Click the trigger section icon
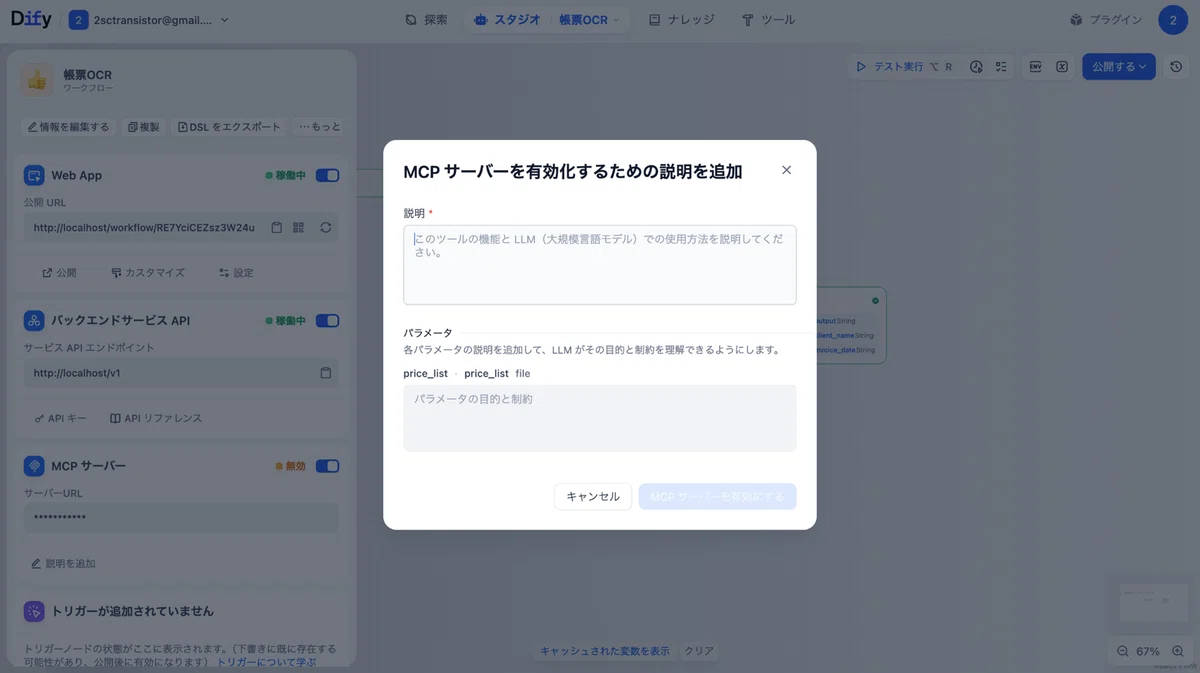 34,611
